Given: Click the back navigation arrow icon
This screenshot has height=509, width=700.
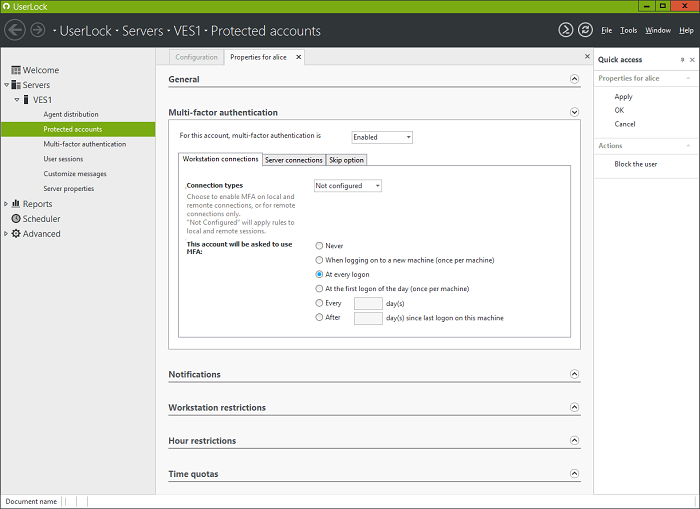Looking at the screenshot, I should click(14, 30).
